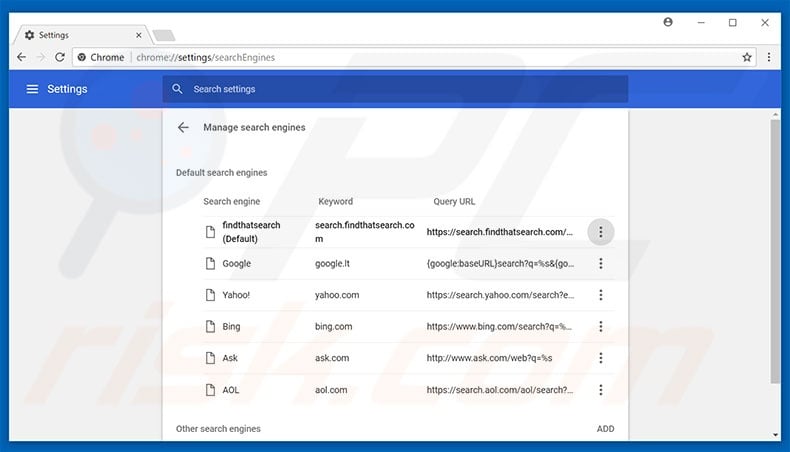Image resolution: width=790 pixels, height=452 pixels.
Task: Bookmark this page with the star
Action: [747, 57]
